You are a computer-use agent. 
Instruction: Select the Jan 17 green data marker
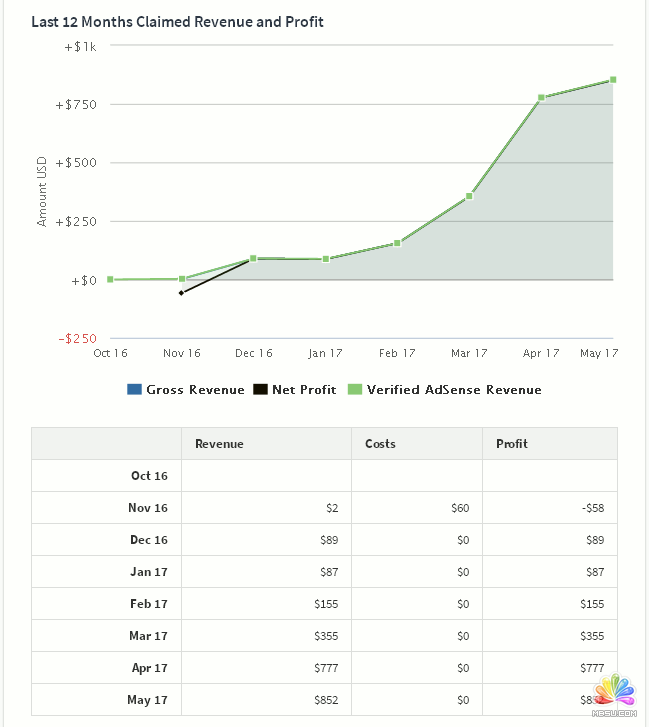point(325,259)
